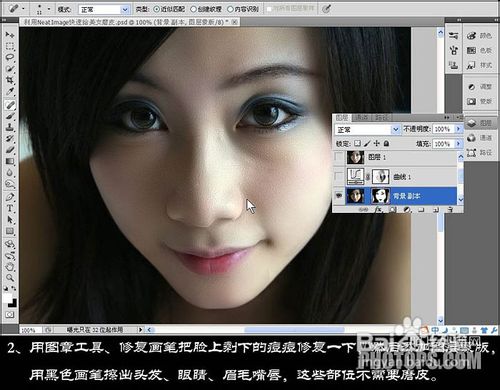Switch to the 图层 tab in Layers panel

(342, 118)
